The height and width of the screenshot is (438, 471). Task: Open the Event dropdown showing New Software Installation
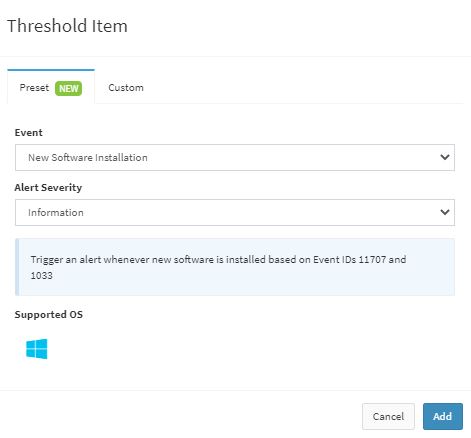click(x=235, y=157)
